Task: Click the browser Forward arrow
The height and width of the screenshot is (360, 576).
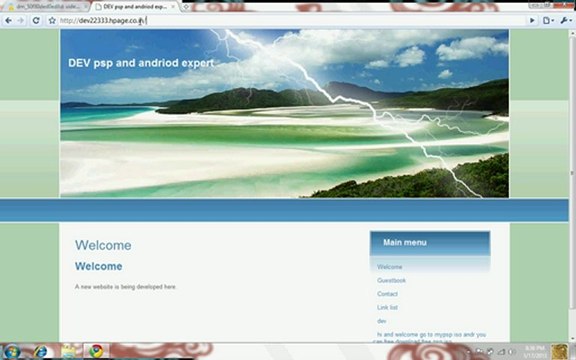Action: coord(21,21)
